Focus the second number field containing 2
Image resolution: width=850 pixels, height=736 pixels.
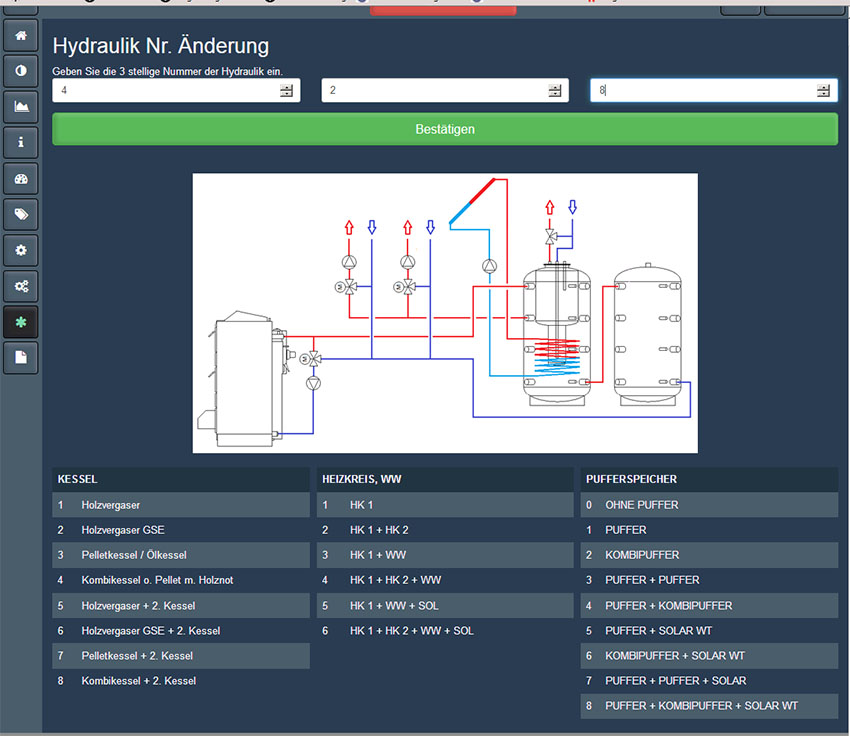(433, 91)
